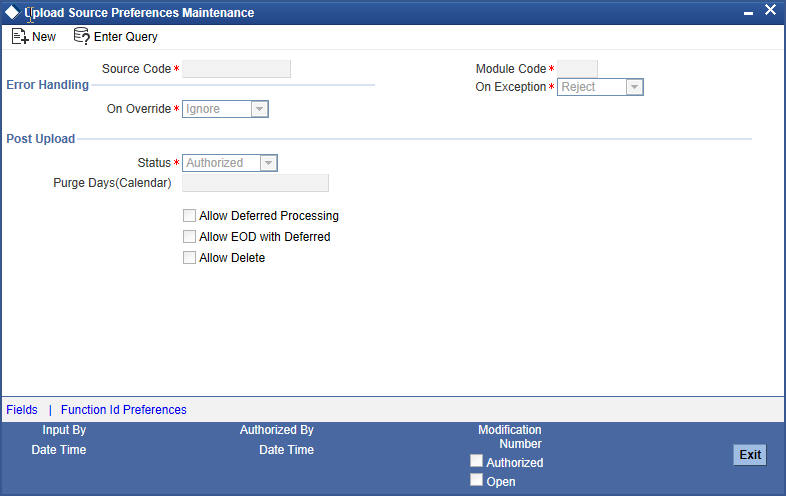Image resolution: width=786 pixels, height=496 pixels.
Task: Check the Allow Delete option
Action: [x=189, y=258]
